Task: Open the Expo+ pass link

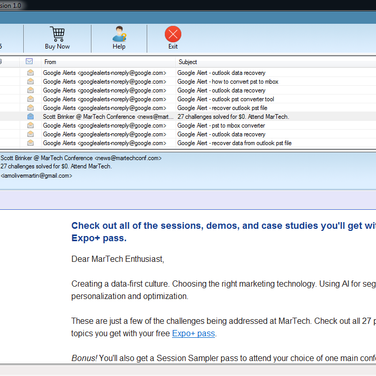Action: click(193, 333)
